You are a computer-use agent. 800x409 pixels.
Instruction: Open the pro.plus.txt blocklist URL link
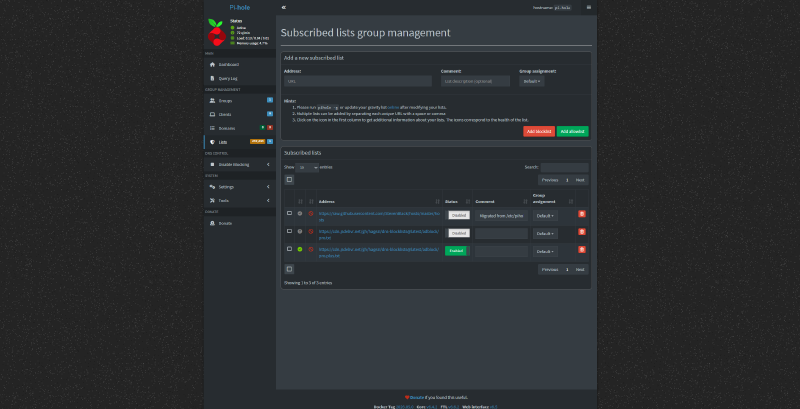(x=379, y=252)
